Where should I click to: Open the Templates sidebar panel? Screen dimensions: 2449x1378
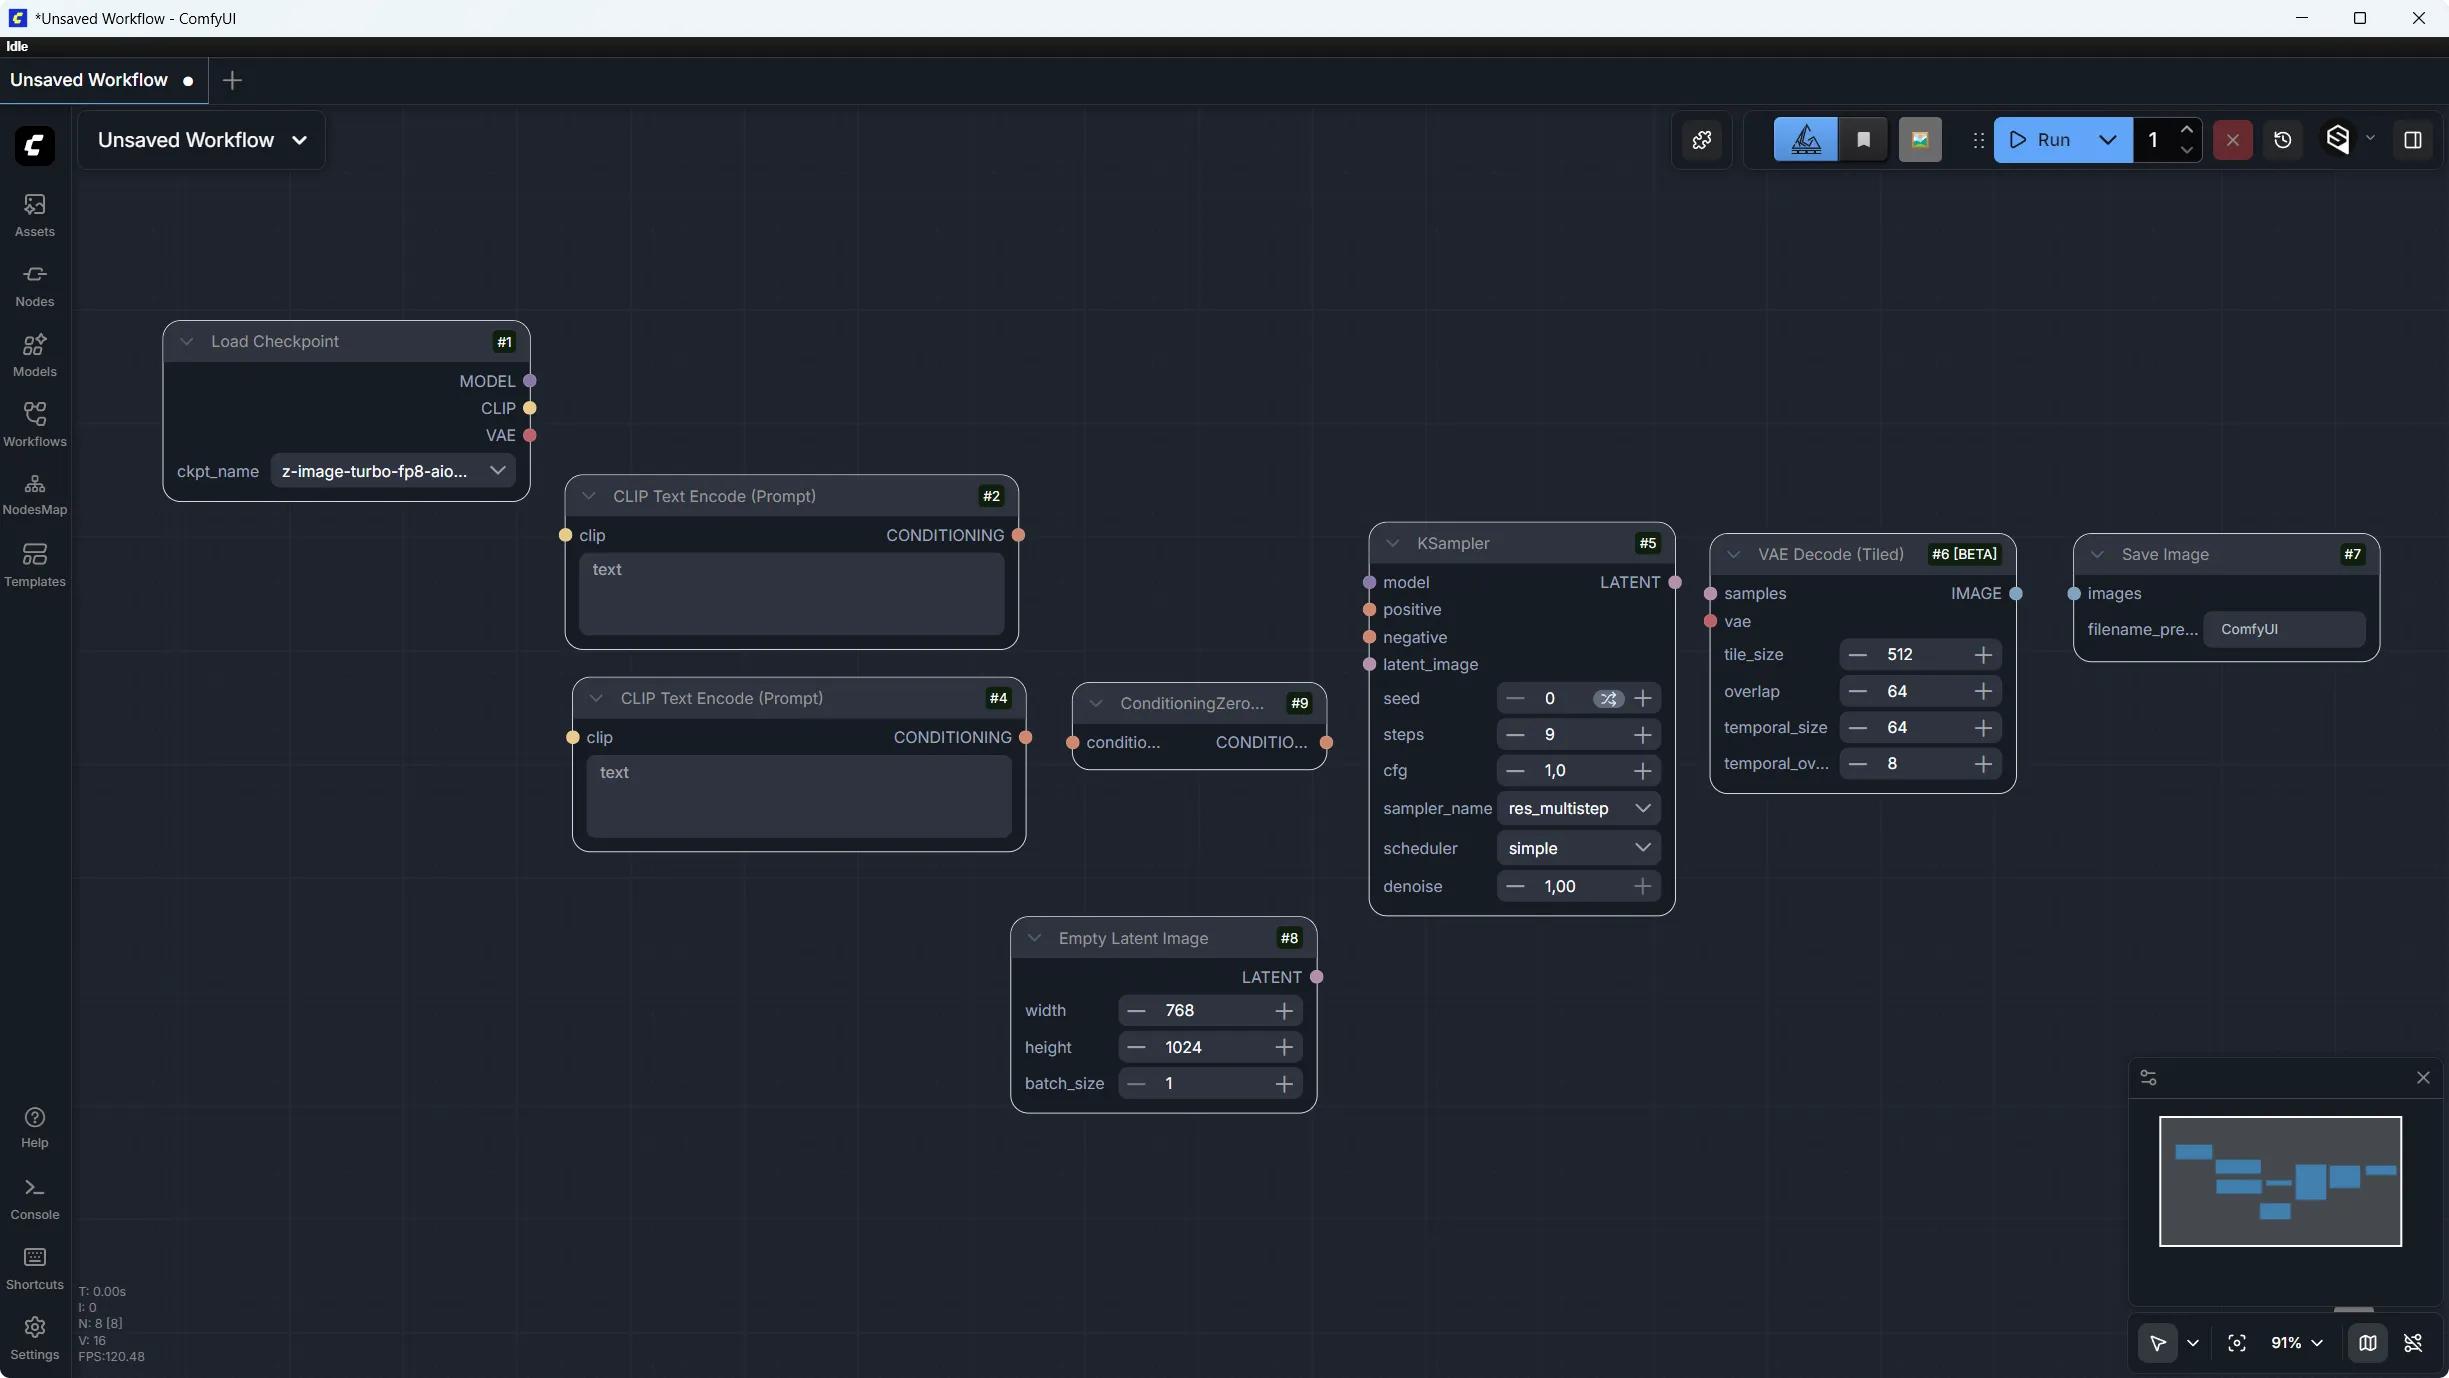(35, 565)
